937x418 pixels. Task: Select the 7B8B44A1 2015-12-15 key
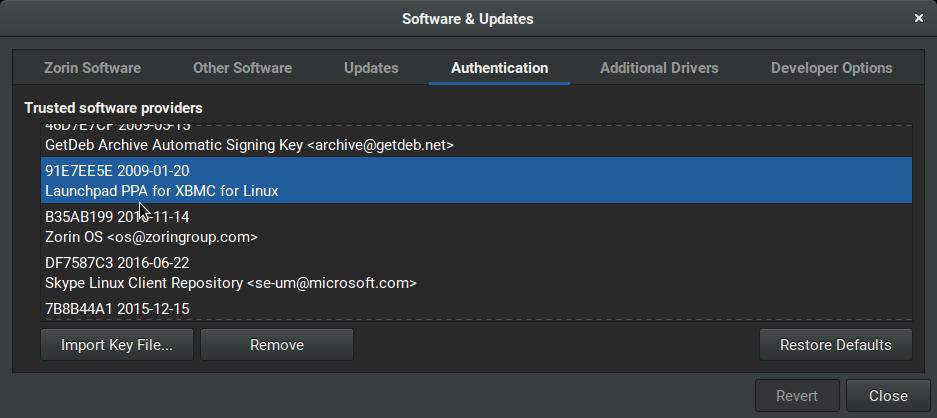(117, 309)
